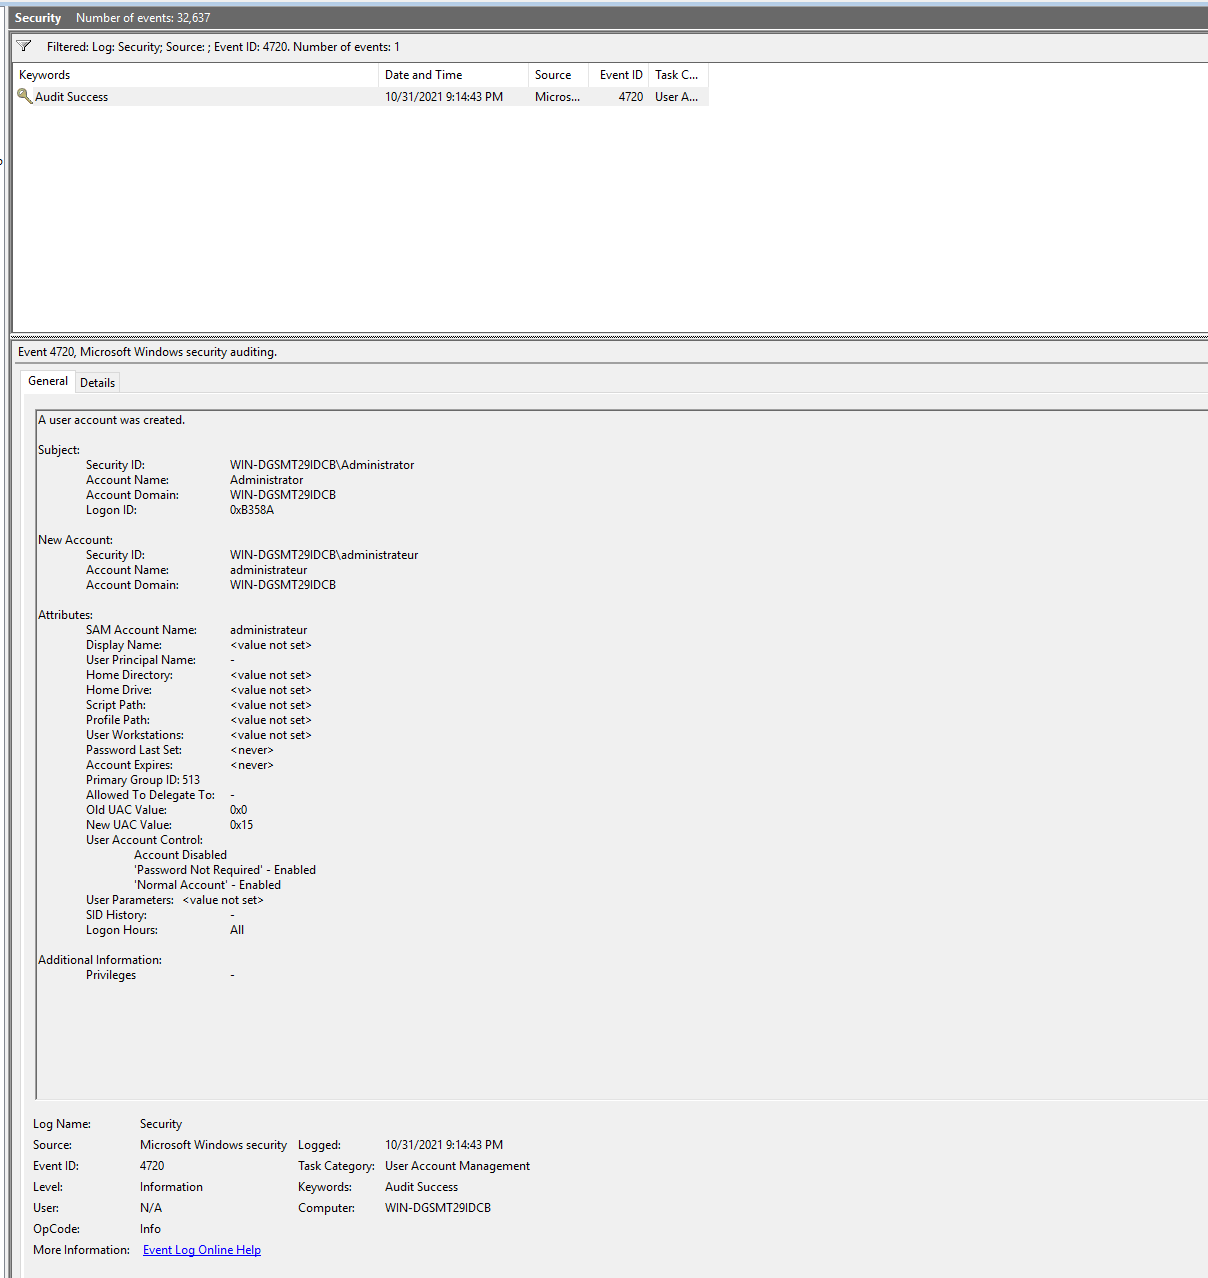Click the 4720 cell in the event list
This screenshot has height=1278, width=1208.
(x=630, y=97)
